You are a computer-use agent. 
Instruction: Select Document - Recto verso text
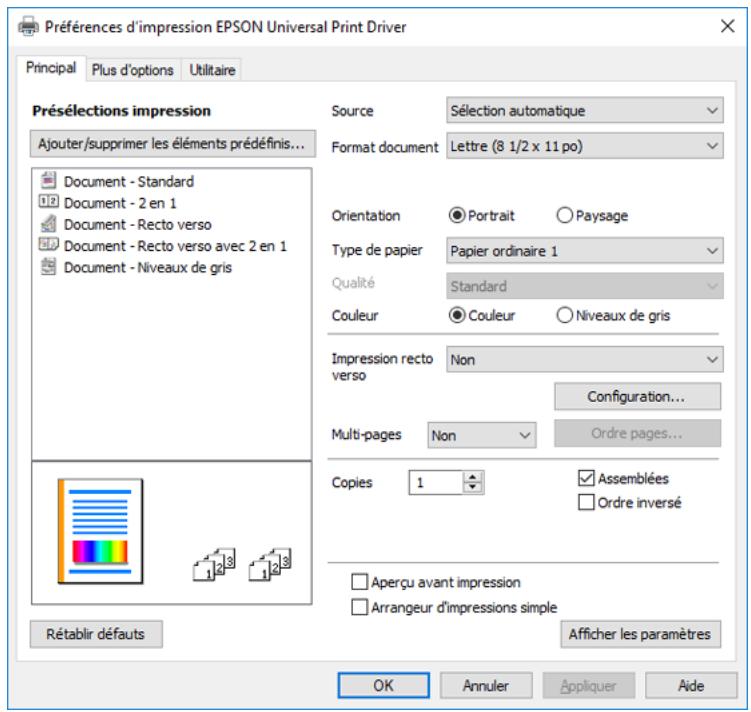(138, 224)
